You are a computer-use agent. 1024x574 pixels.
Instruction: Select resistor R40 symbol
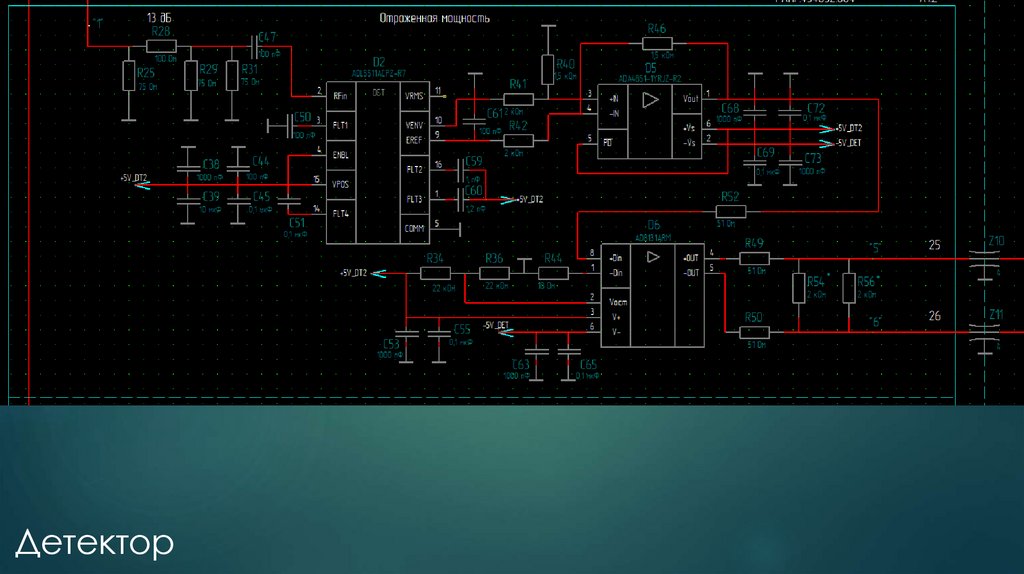pyautogui.click(x=548, y=69)
